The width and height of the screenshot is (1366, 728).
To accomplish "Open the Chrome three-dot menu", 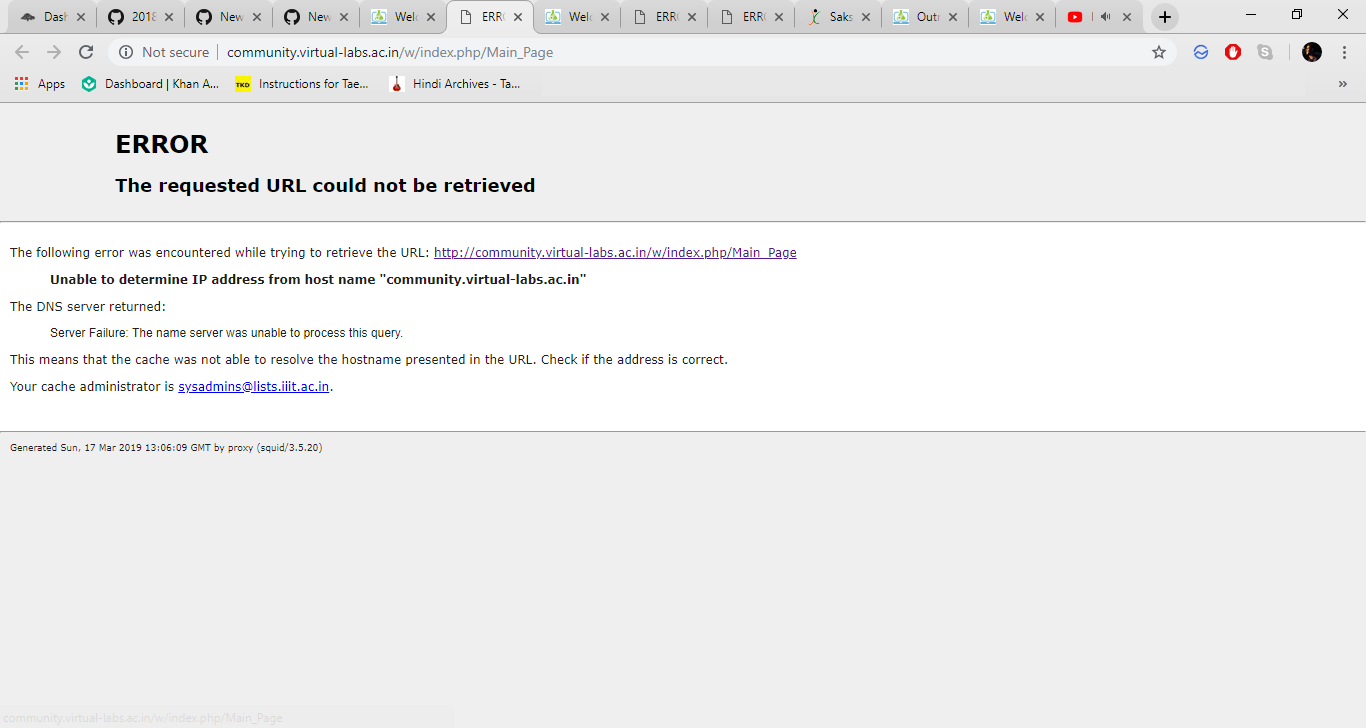I will tap(1344, 52).
